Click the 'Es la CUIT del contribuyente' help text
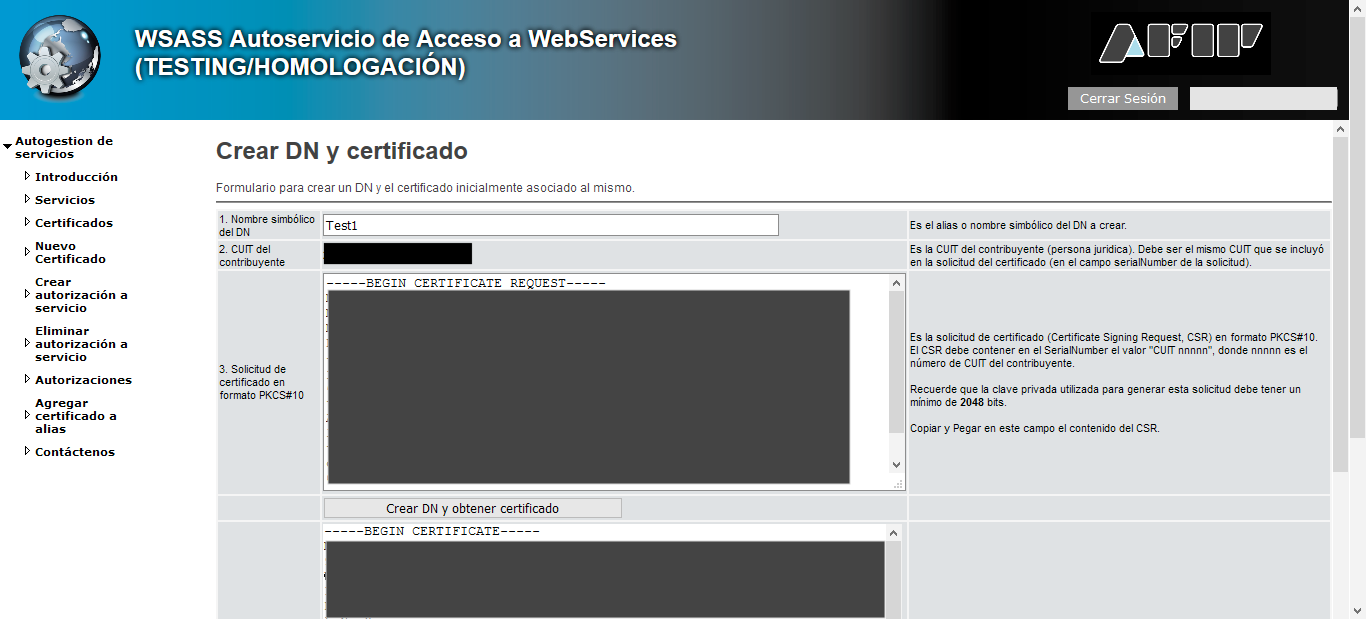Image resolution: width=1366 pixels, height=632 pixels. pyautogui.click(x=1117, y=255)
